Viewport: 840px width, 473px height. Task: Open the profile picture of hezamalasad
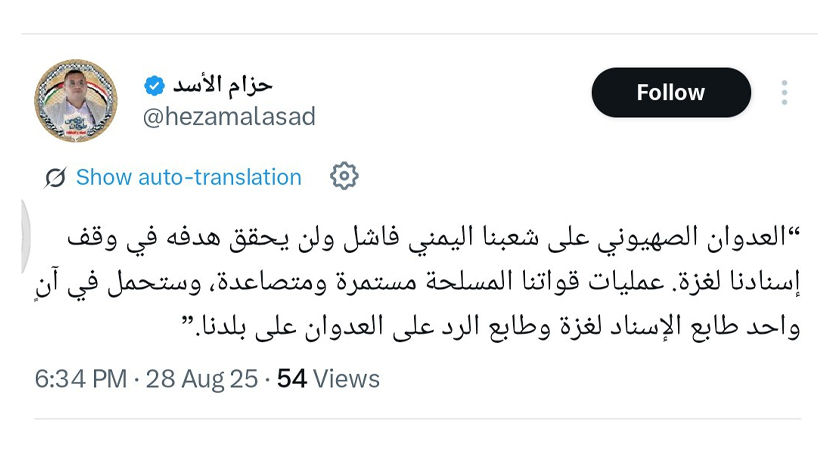(76, 101)
